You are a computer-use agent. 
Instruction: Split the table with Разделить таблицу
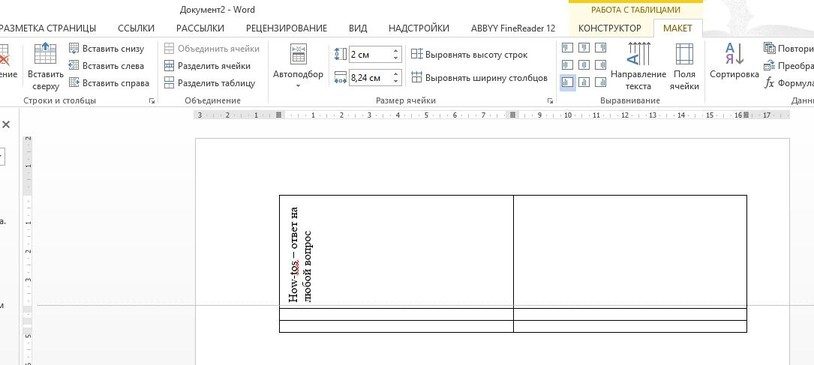(210, 83)
